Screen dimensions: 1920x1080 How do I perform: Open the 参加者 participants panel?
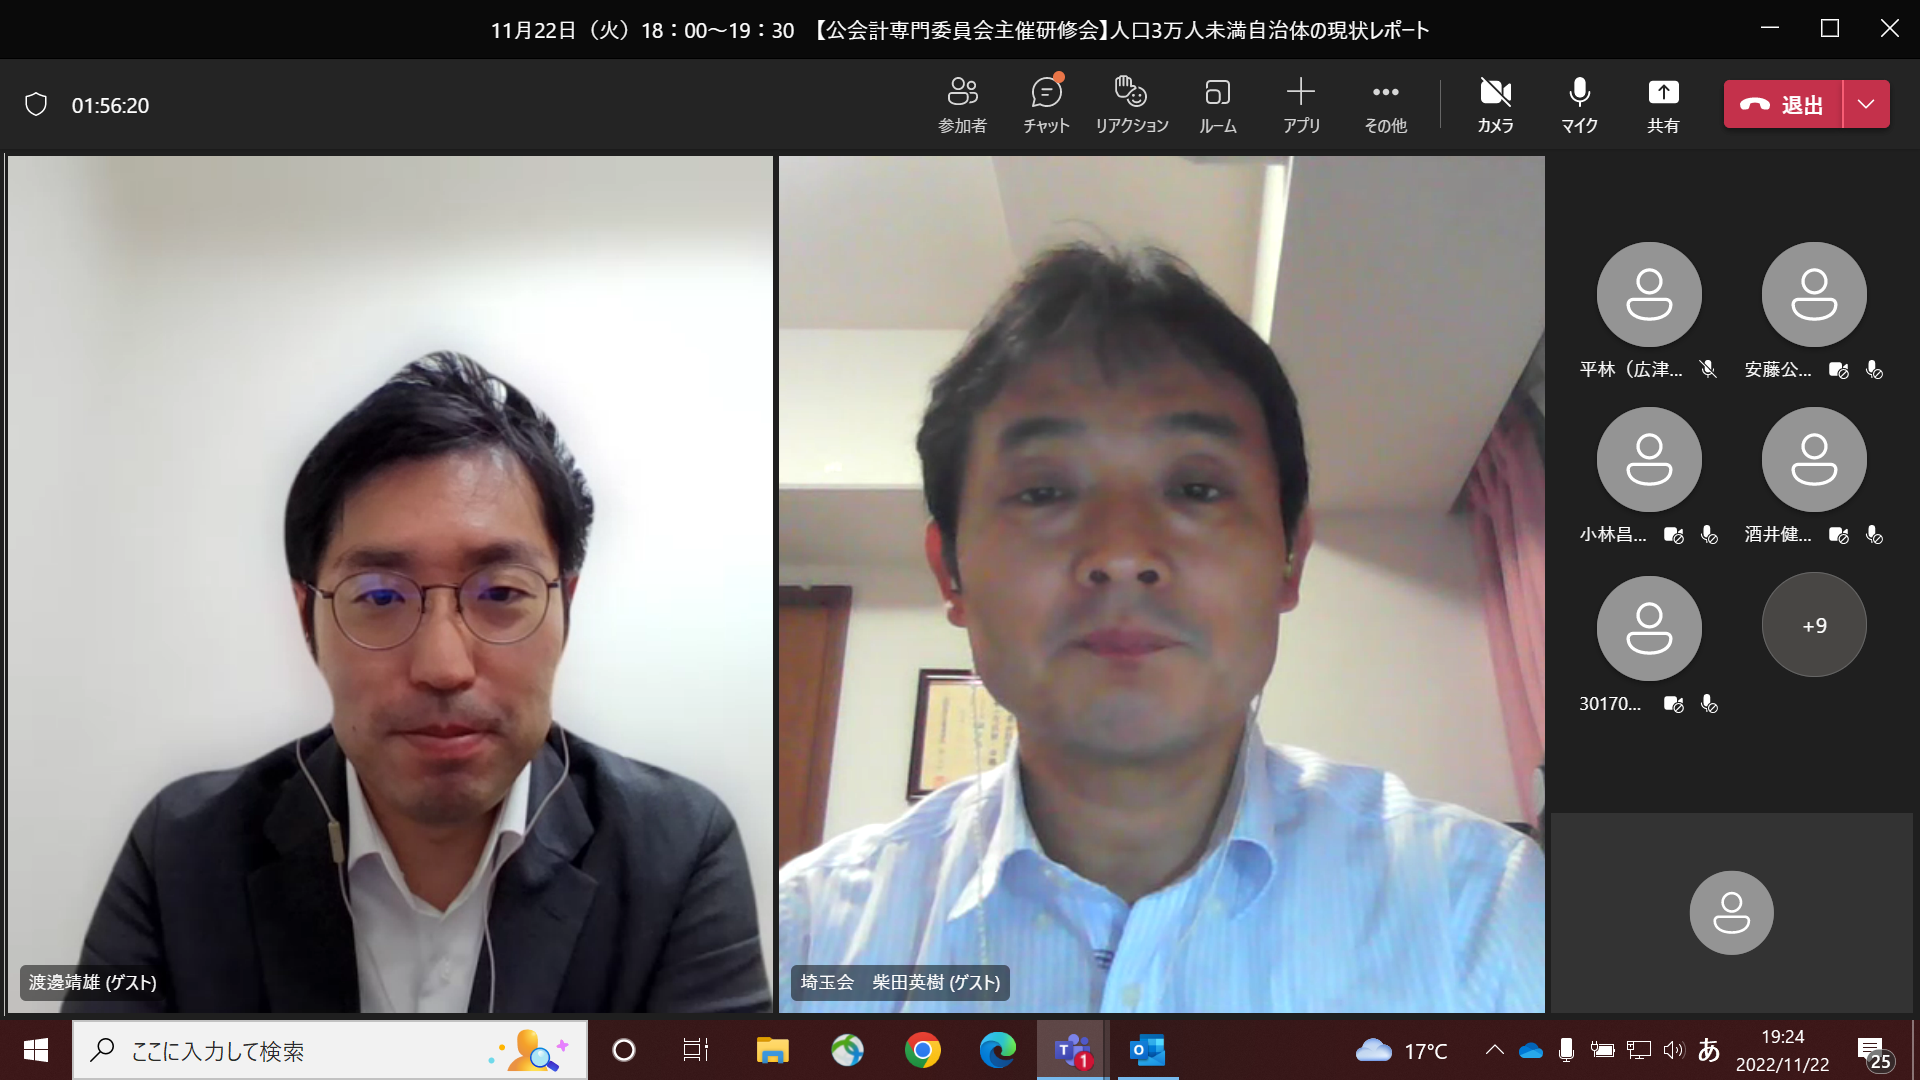click(962, 105)
